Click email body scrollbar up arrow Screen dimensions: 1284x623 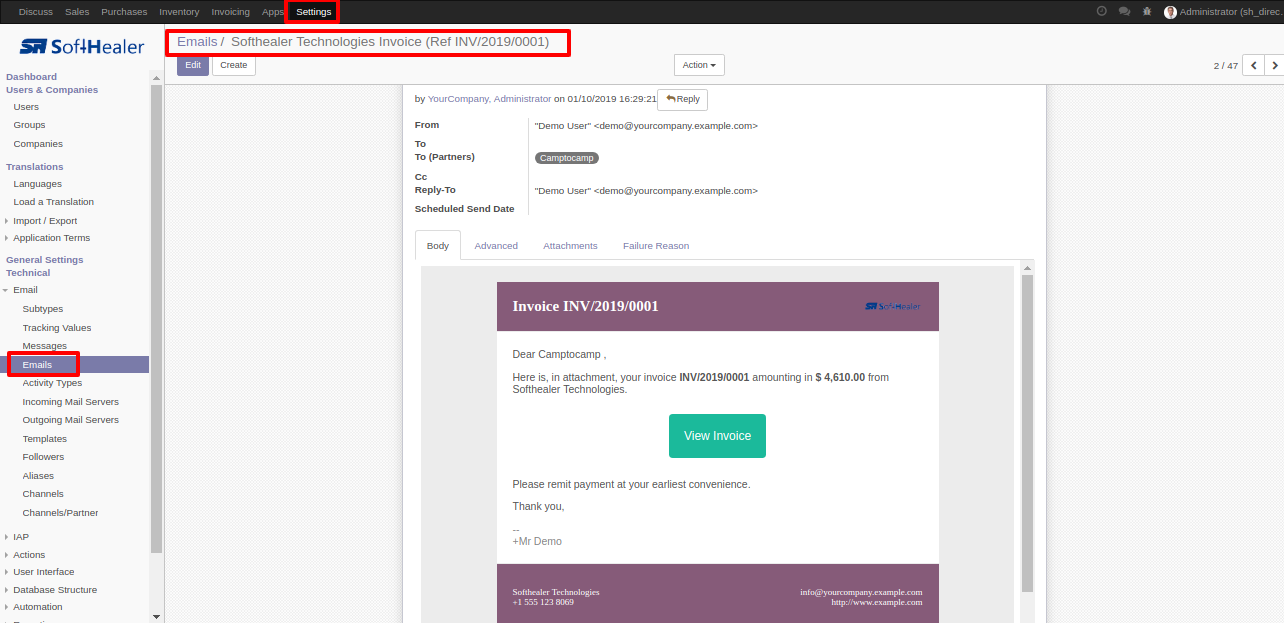1027,268
